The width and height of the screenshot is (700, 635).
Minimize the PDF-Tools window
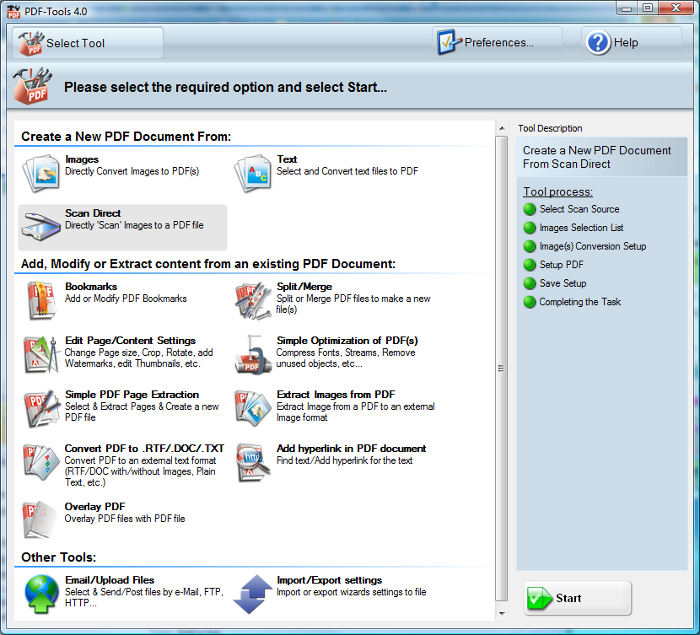(627, 8)
